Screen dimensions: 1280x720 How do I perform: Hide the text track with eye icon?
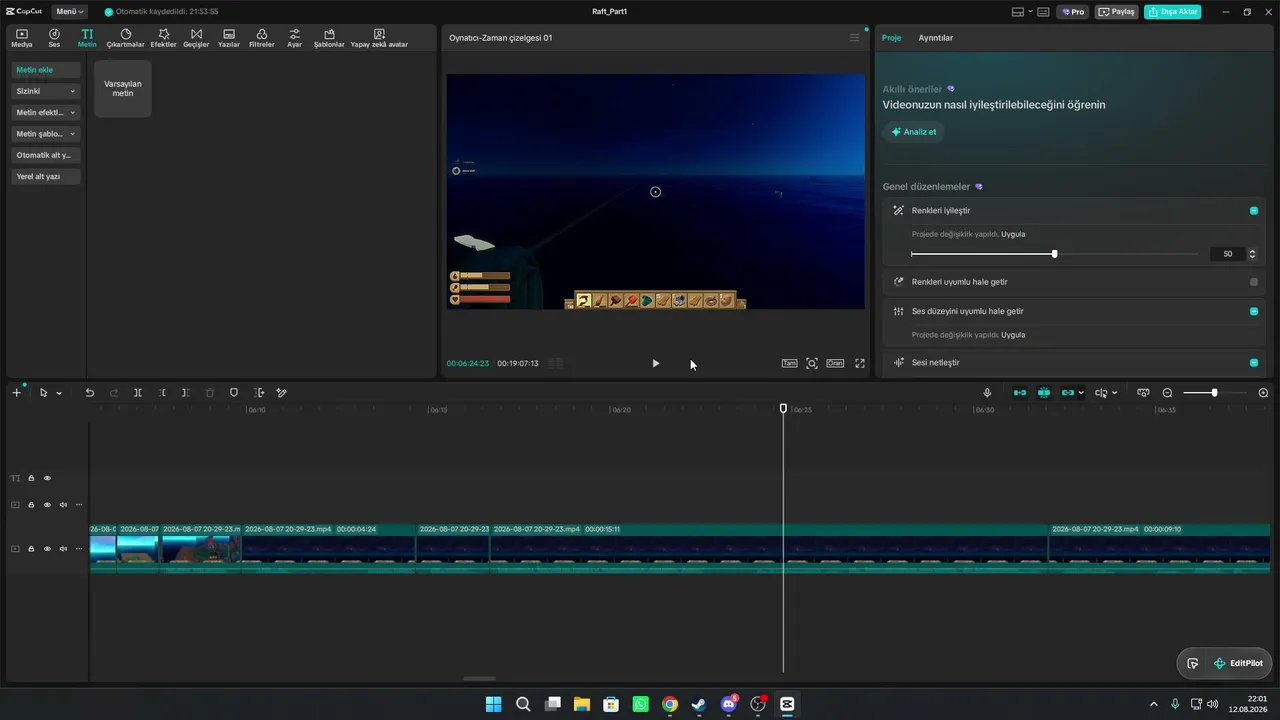(47, 478)
